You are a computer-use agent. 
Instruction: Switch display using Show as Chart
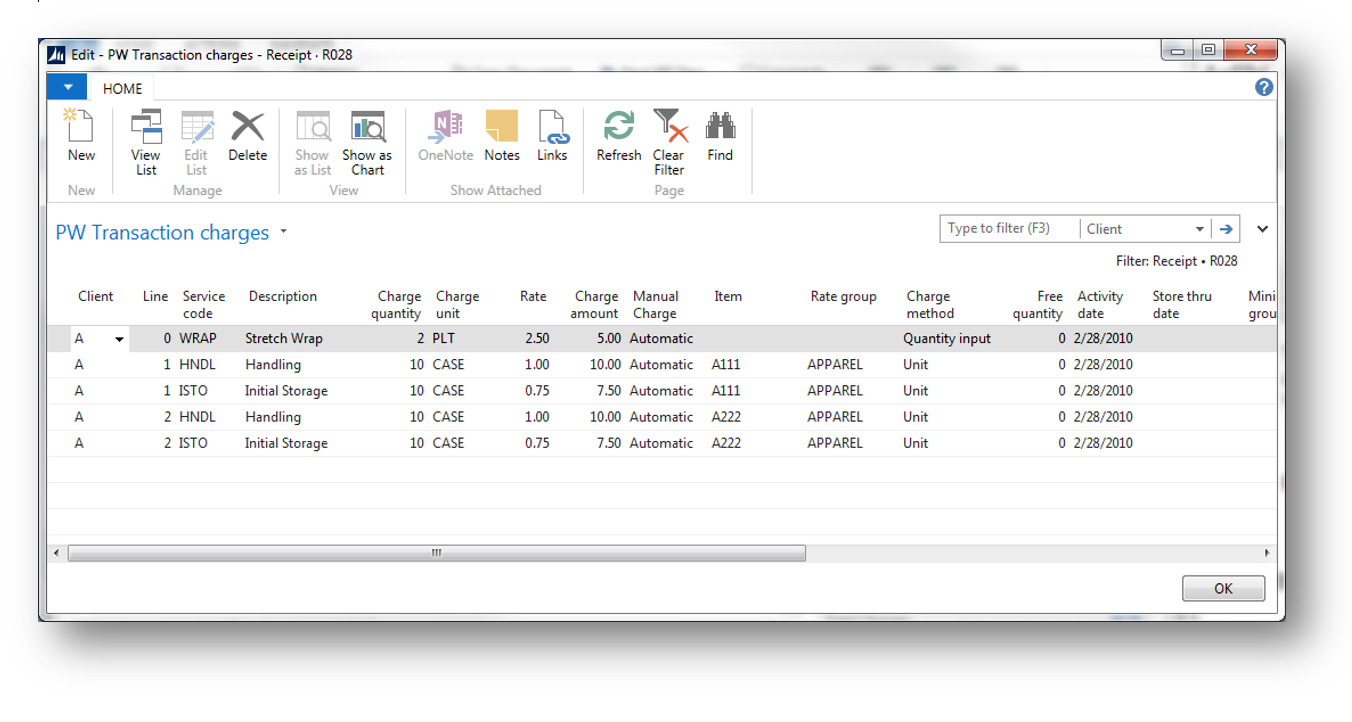point(366,135)
